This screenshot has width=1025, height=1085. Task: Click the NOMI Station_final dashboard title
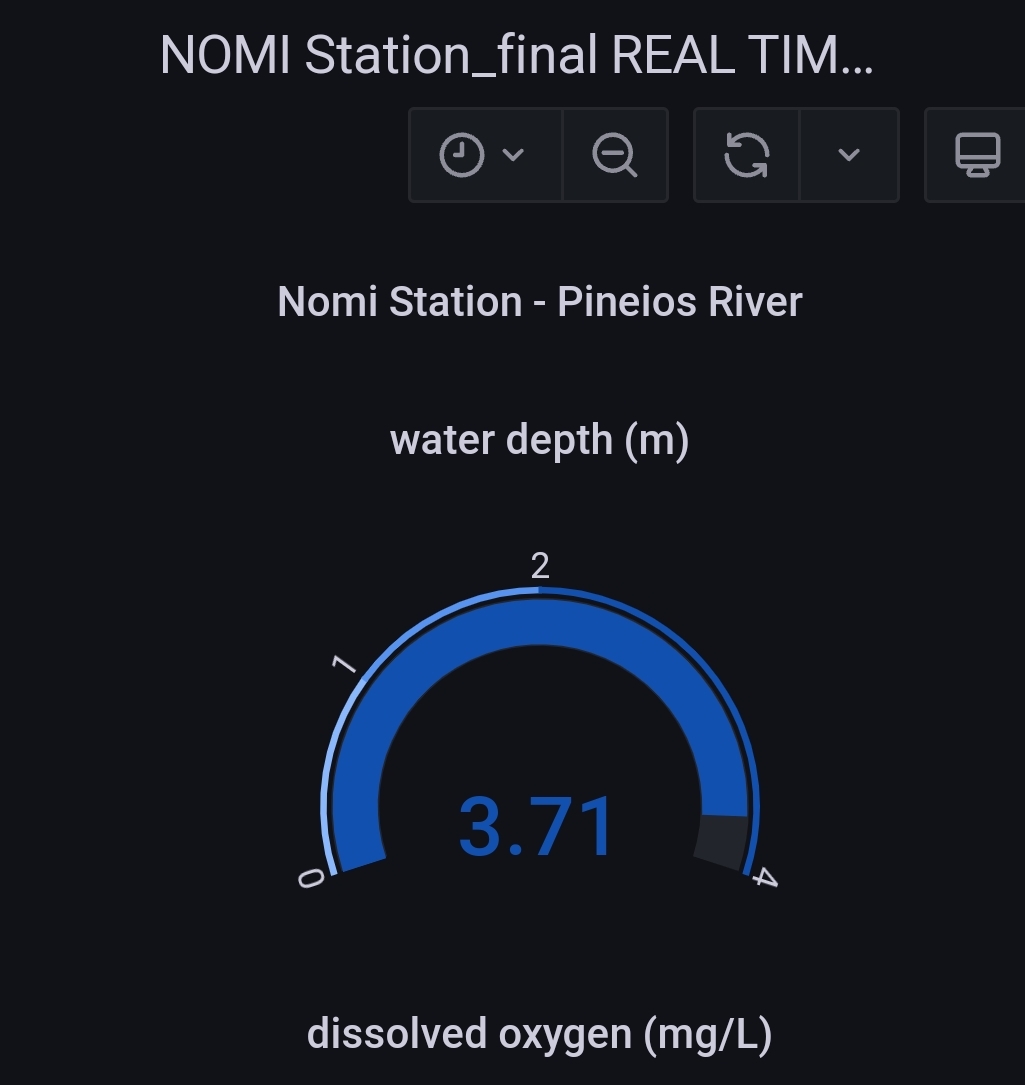(x=516, y=55)
